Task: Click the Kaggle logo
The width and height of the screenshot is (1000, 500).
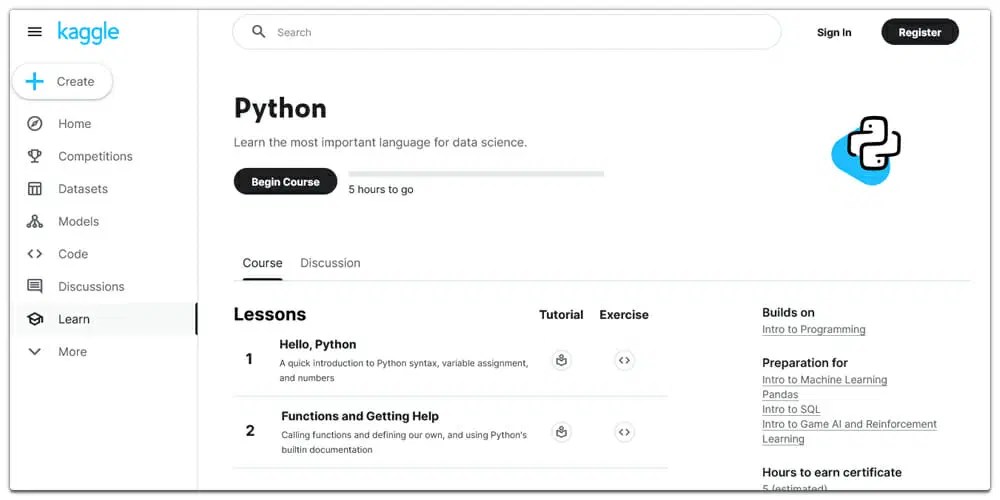Action: coord(88,32)
